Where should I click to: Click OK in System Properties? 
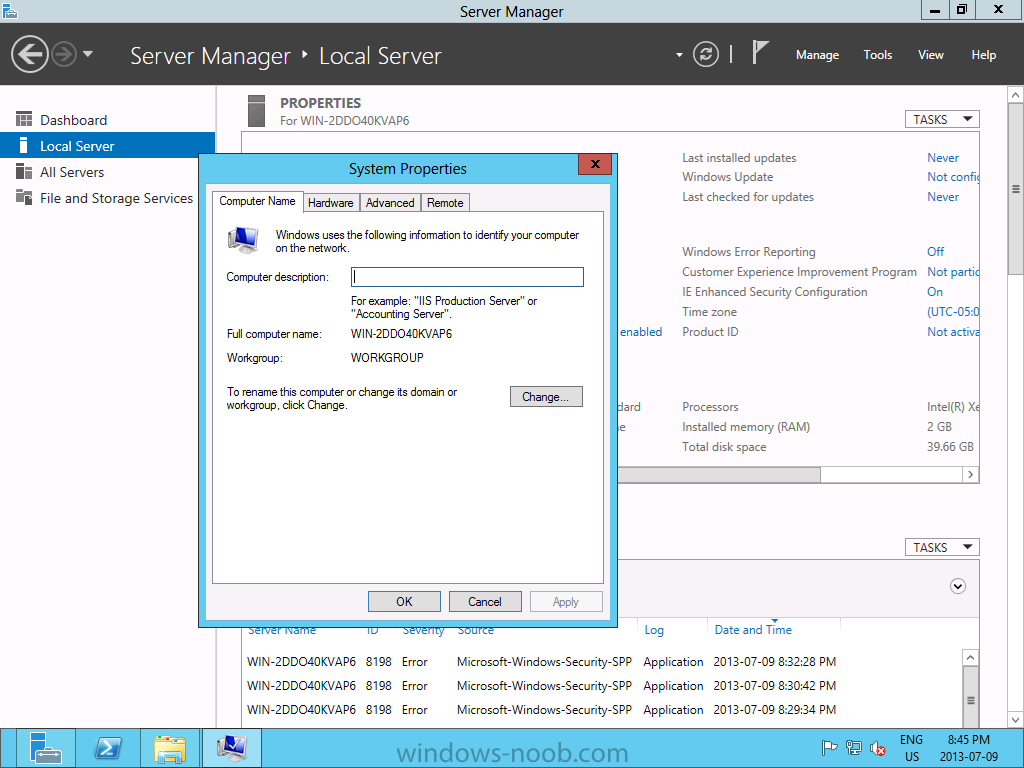point(404,601)
